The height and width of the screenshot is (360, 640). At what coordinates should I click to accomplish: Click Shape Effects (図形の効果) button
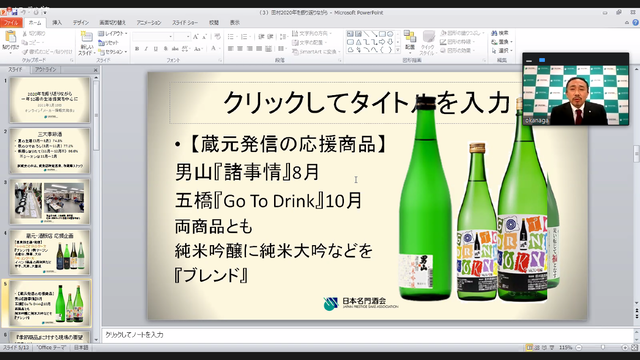coord(457,51)
